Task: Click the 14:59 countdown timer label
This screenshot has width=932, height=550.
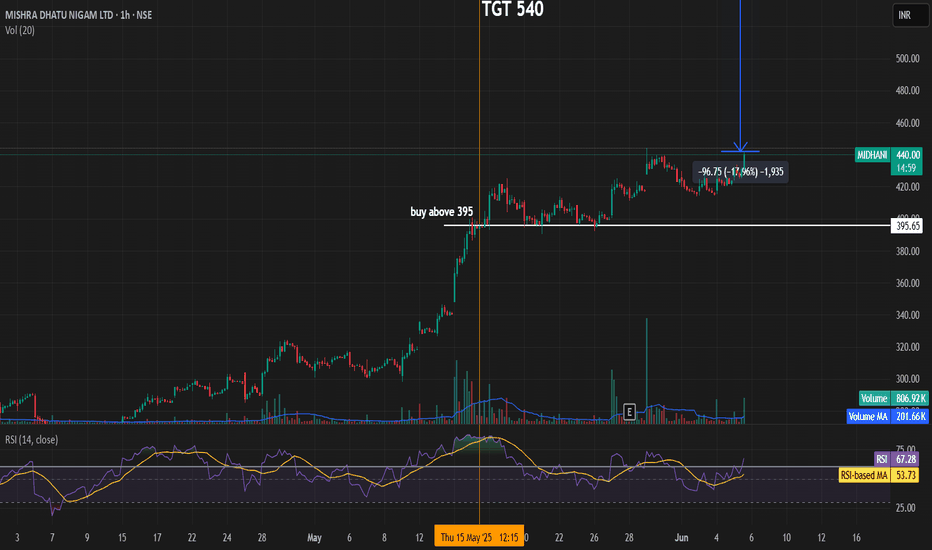Action: click(x=907, y=168)
